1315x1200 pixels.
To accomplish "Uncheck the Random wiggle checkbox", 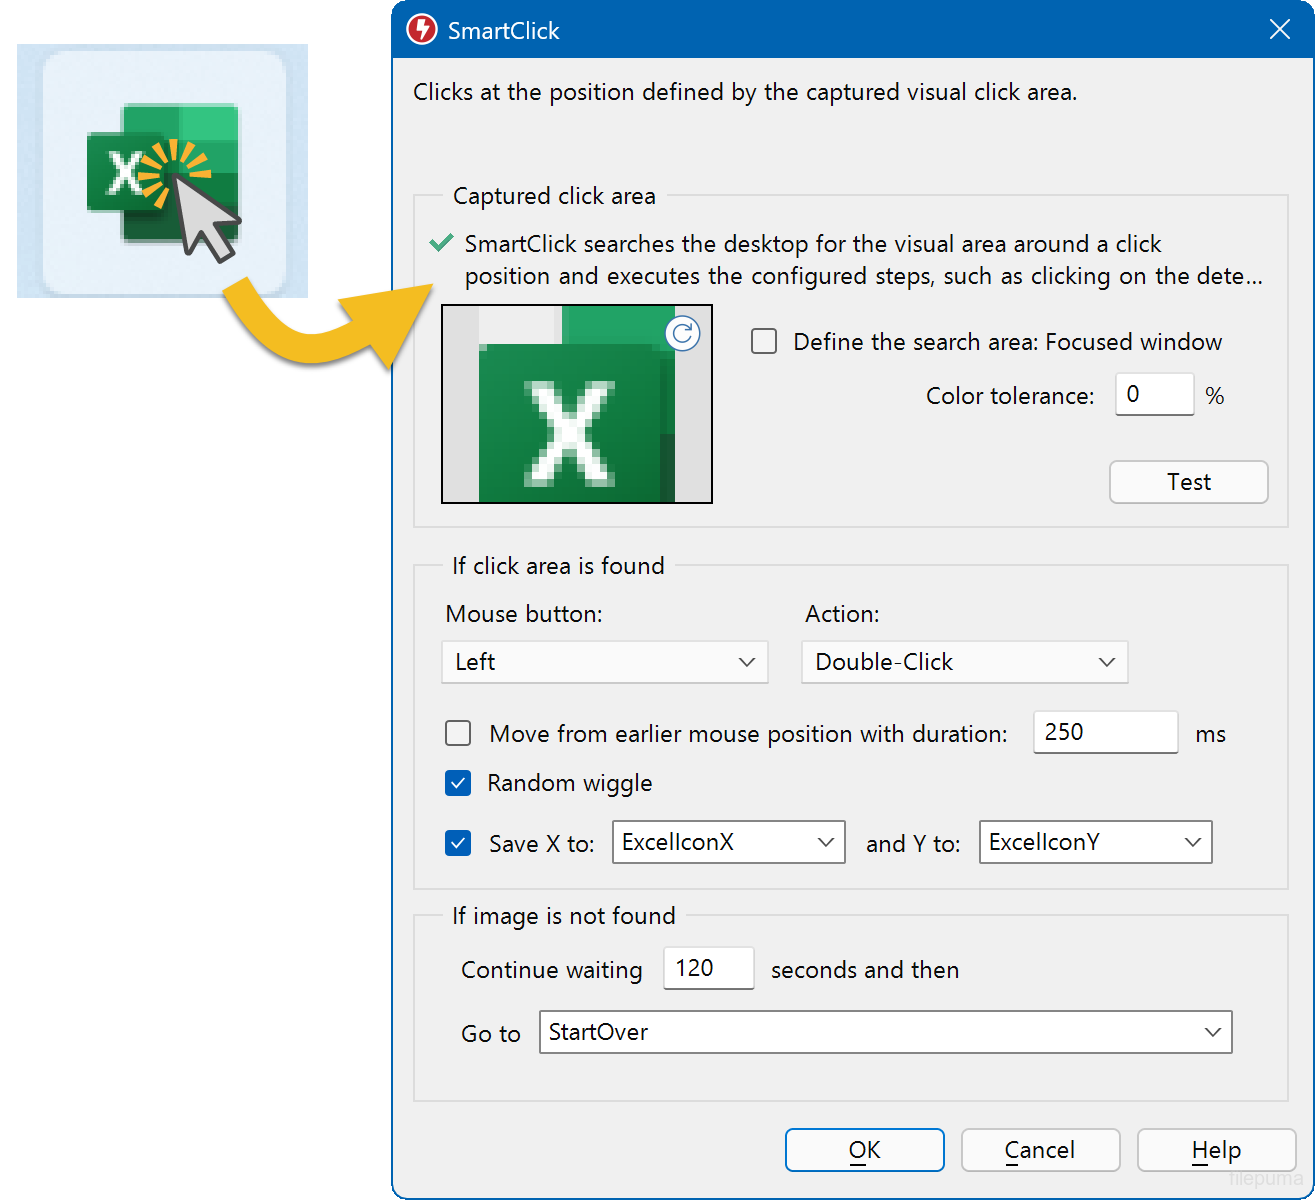I will (458, 783).
